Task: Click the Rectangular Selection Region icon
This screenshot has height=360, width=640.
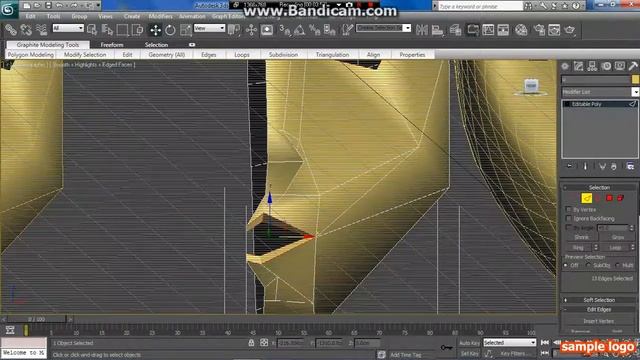Action: pyautogui.click(x=122, y=30)
